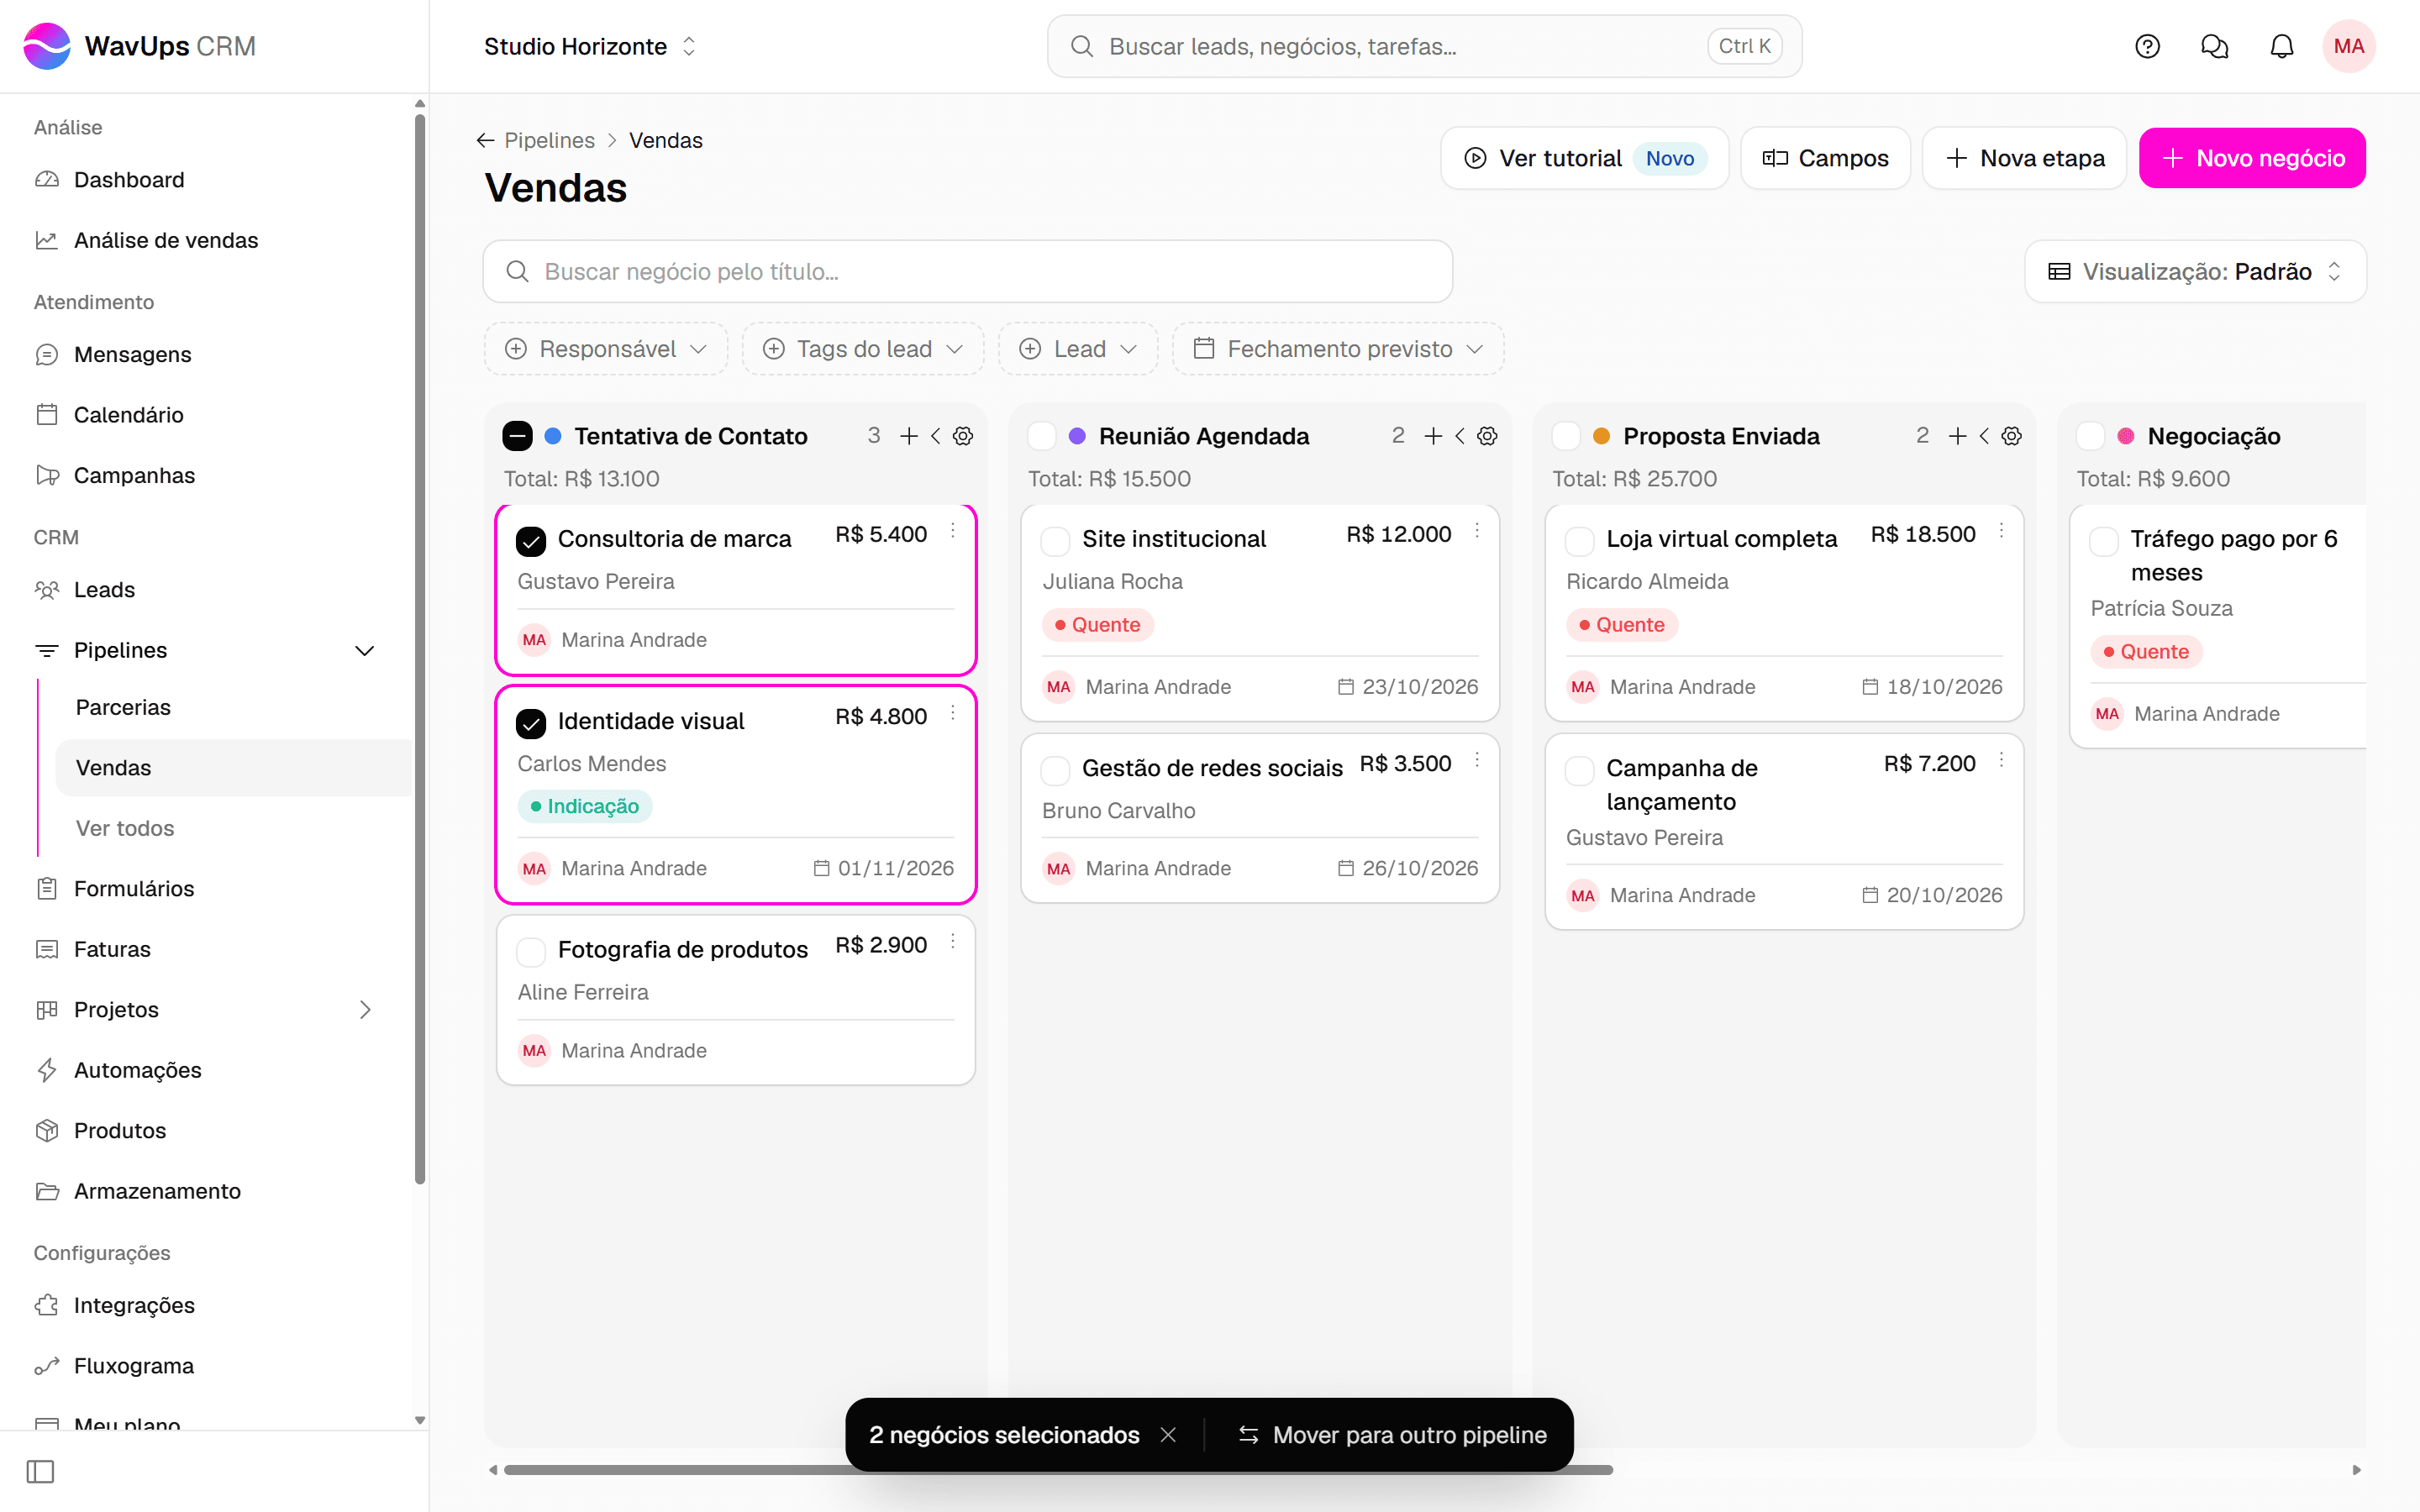Toggle select-all for Tentativa de Contato column

(517, 436)
